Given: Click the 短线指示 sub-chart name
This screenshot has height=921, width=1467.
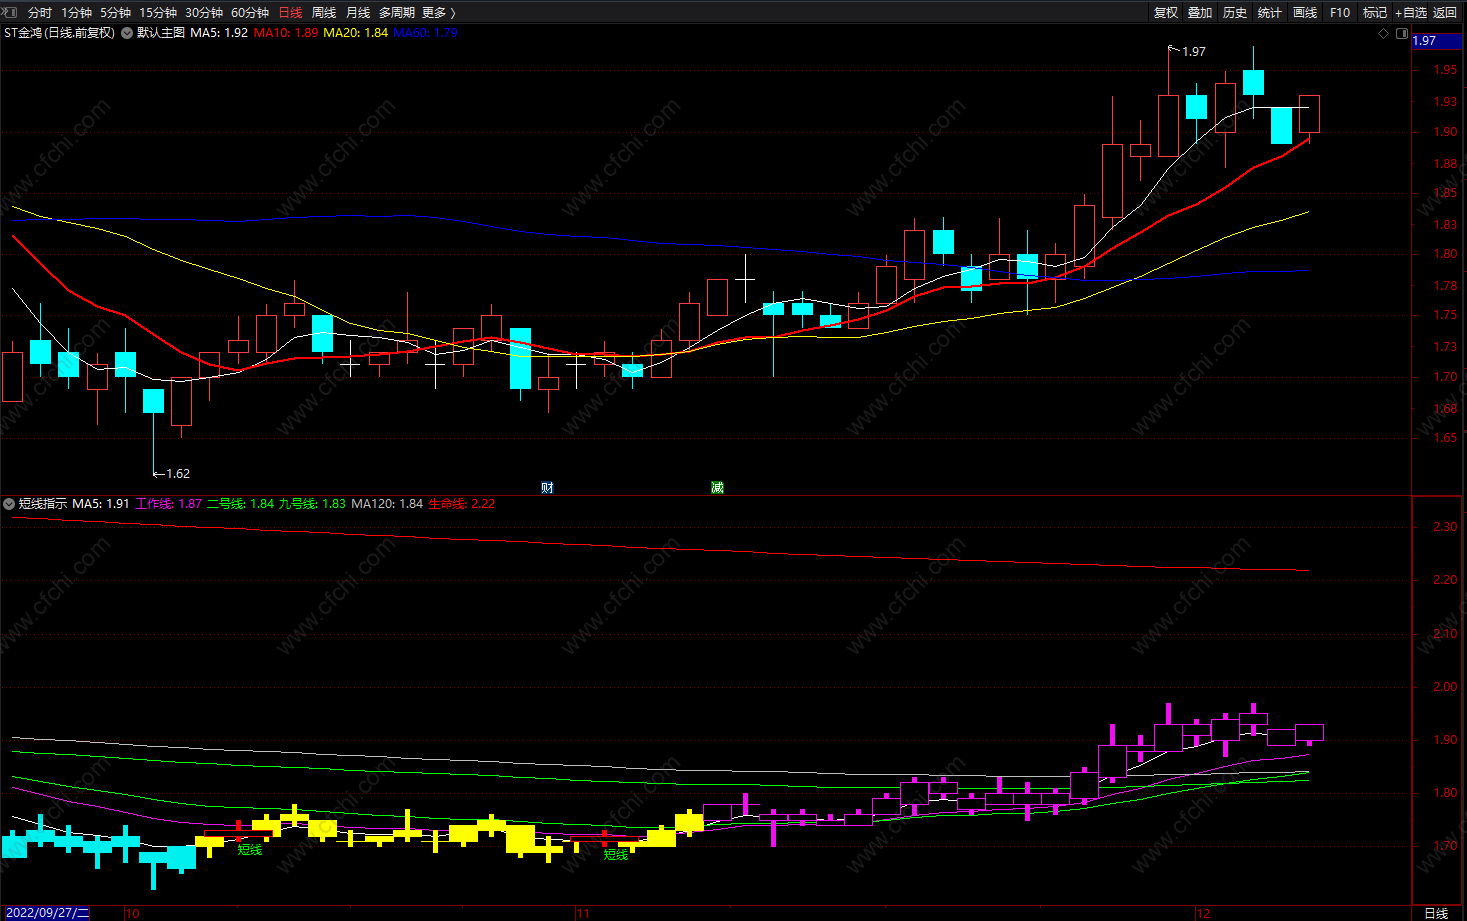Looking at the screenshot, I should coord(43,504).
